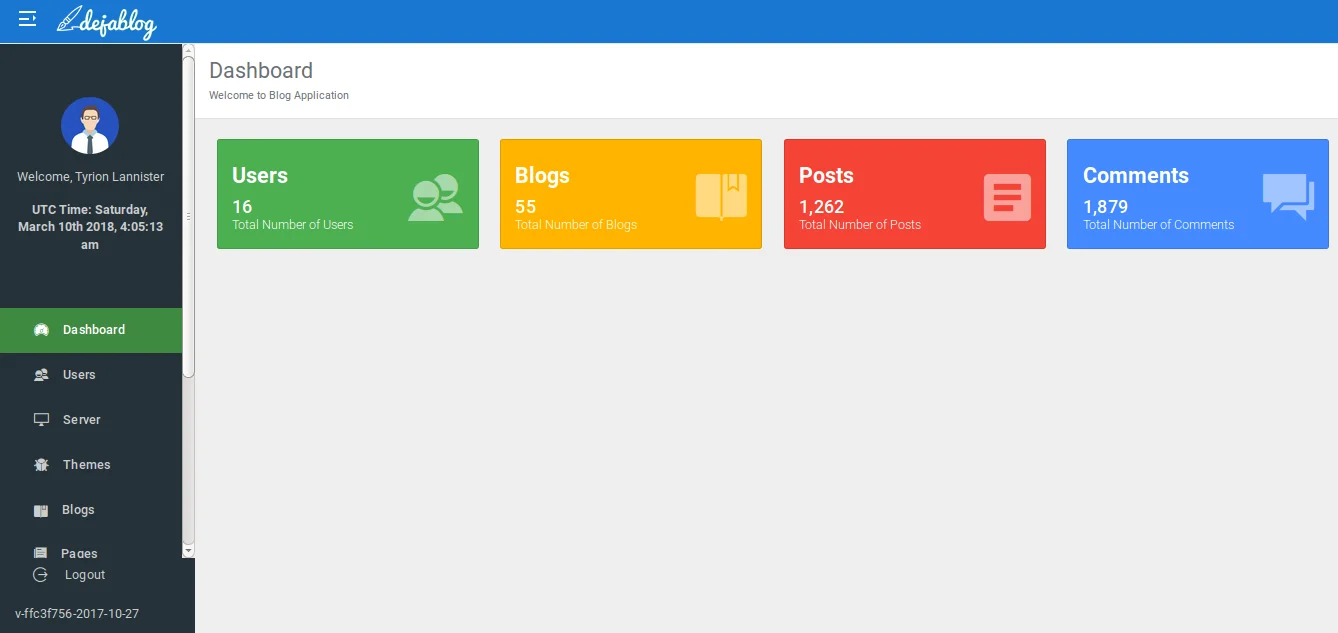Click Tyrion Lannister's avatar image

[90, 126]
